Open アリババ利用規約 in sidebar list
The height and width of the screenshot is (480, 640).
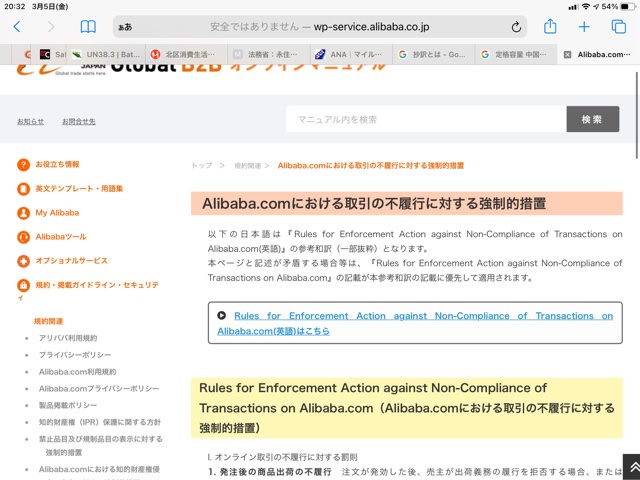click(68, 338)
